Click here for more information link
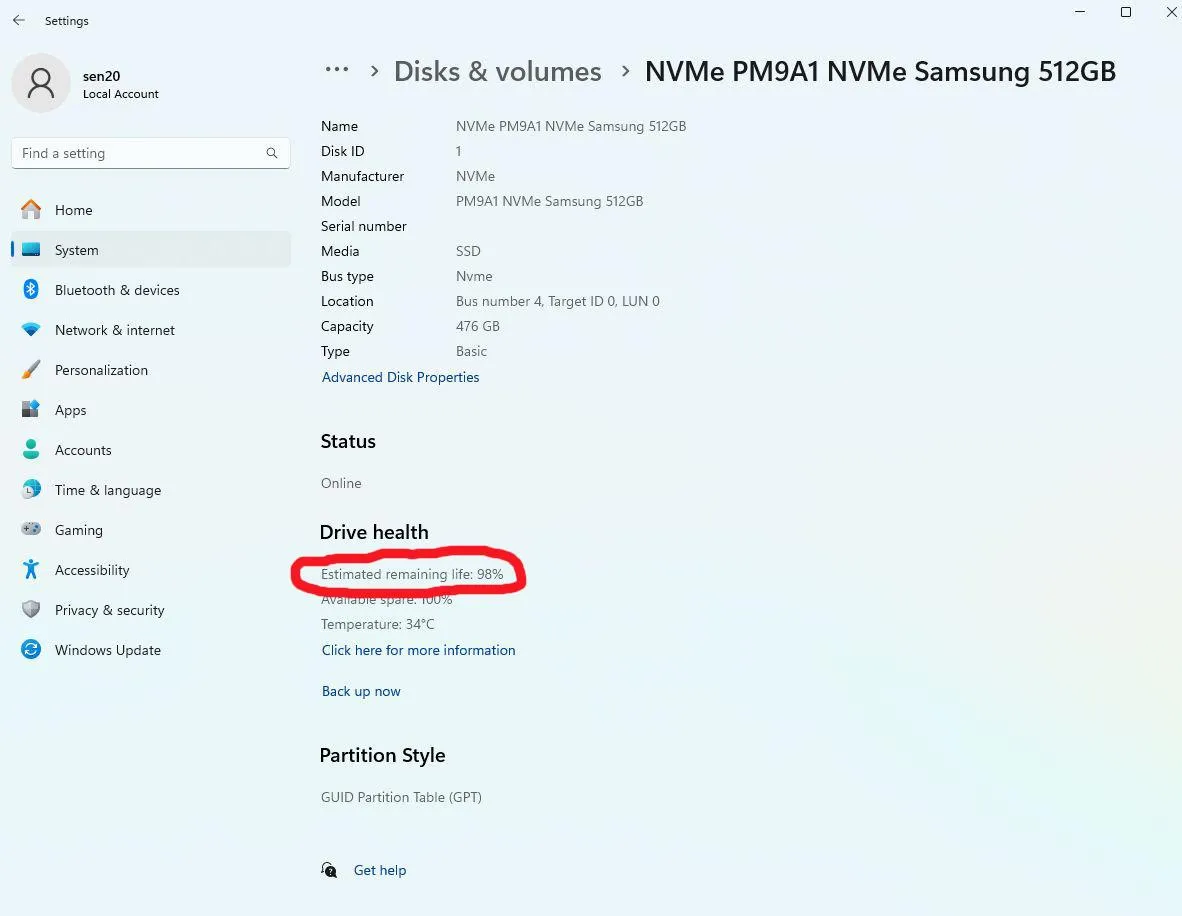The width and height of the screenshot is (1182, 916). click(x=418, y=650)
